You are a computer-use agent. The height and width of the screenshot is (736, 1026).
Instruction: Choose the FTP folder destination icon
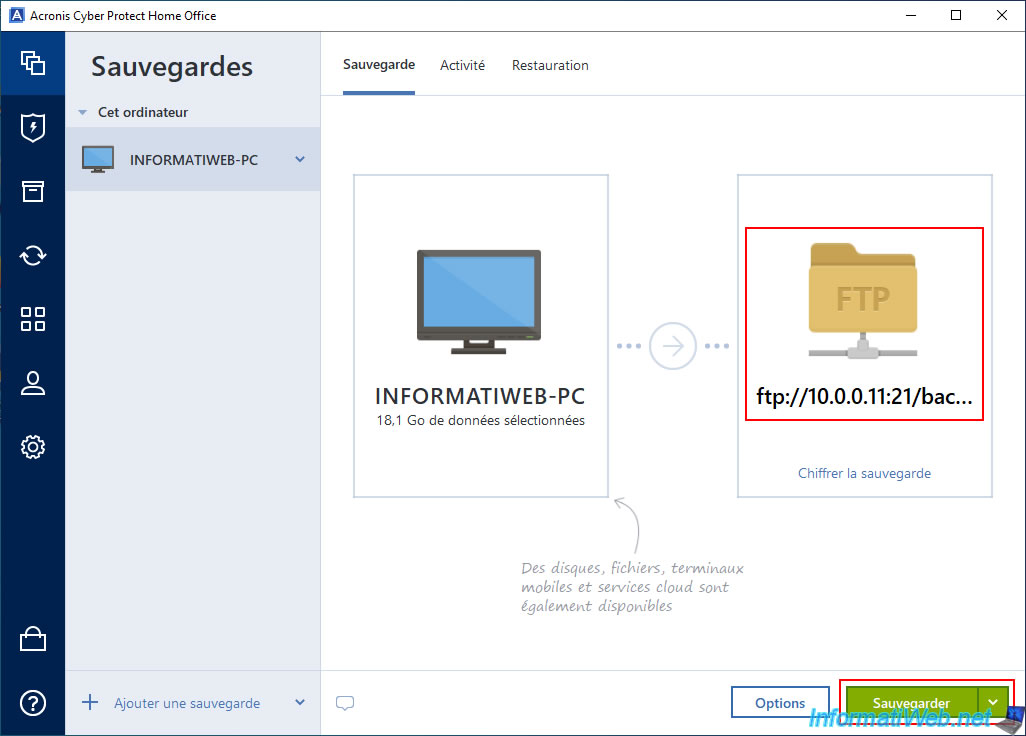coord(863,300)
